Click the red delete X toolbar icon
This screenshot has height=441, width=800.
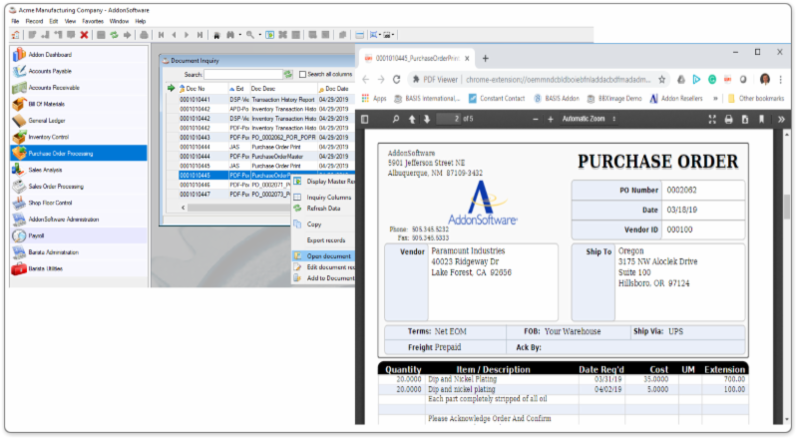click(84, 34)
